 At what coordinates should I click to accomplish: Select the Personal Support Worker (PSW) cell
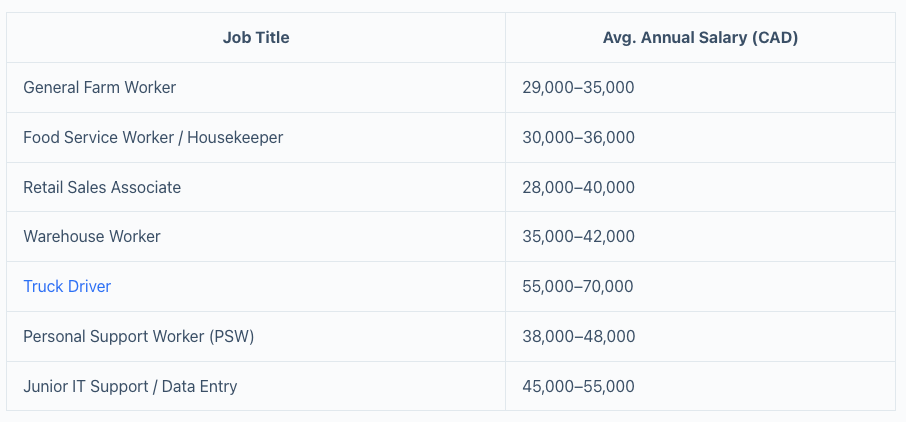256,336
